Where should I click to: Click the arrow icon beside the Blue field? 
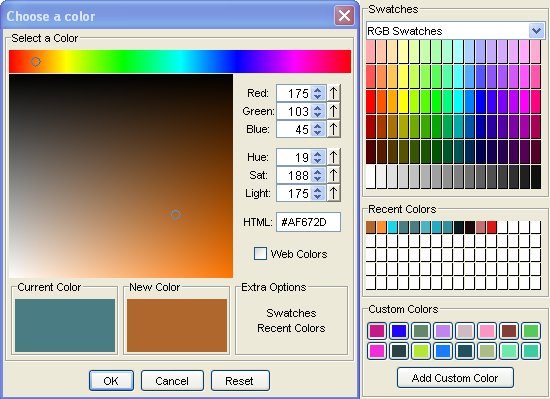tap(334, 129)
